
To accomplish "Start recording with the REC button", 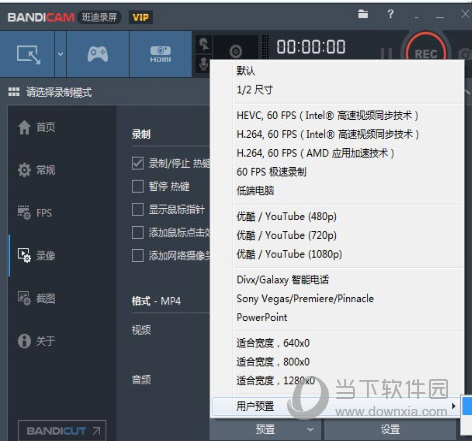I will tap(426, 53).
